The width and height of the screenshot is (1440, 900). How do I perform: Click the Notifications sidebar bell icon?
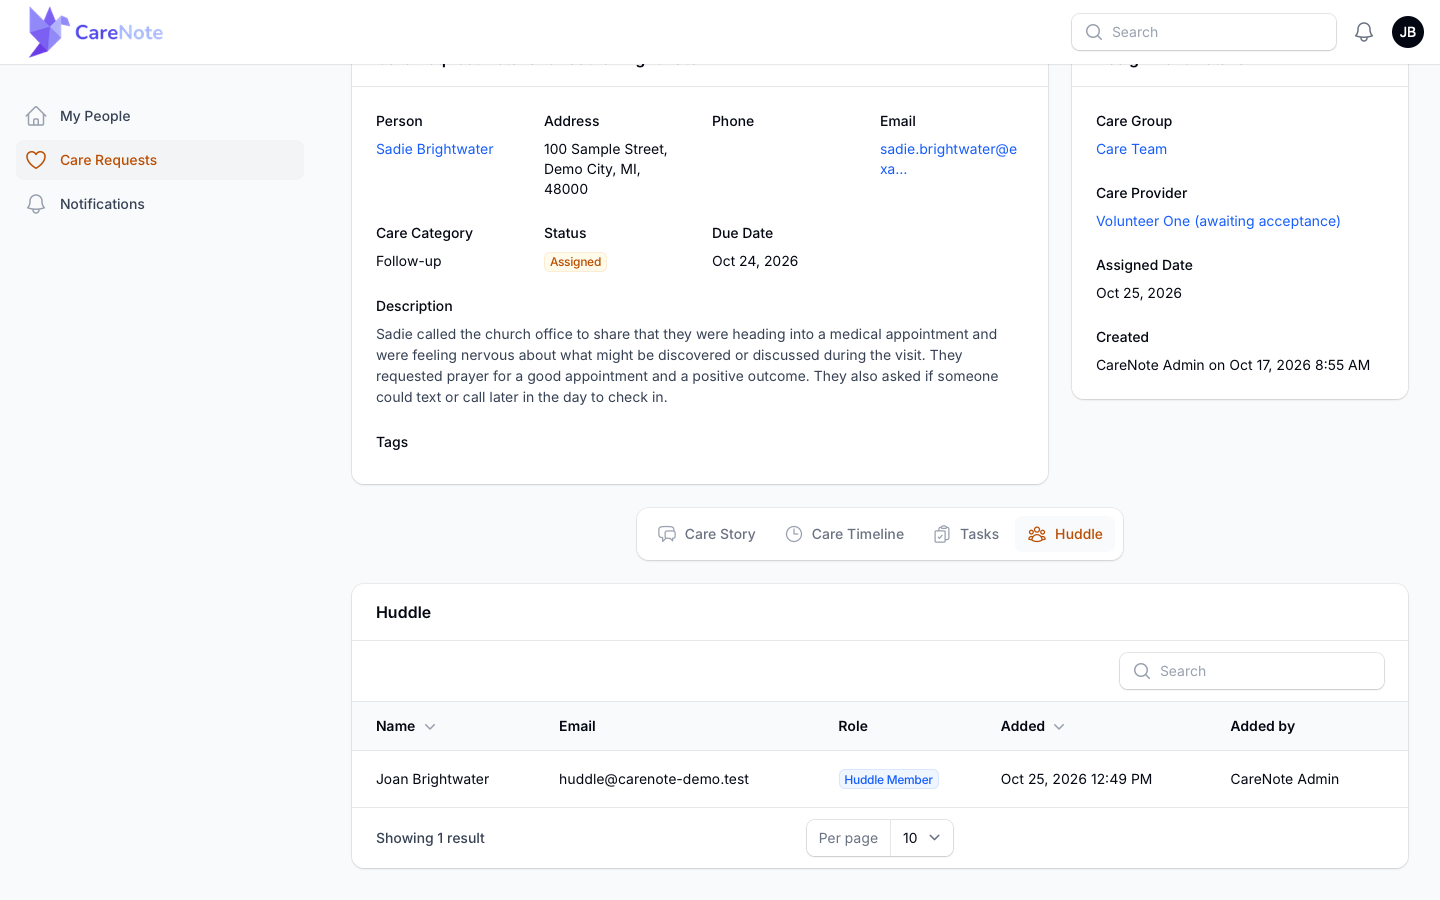pos(36,204)
